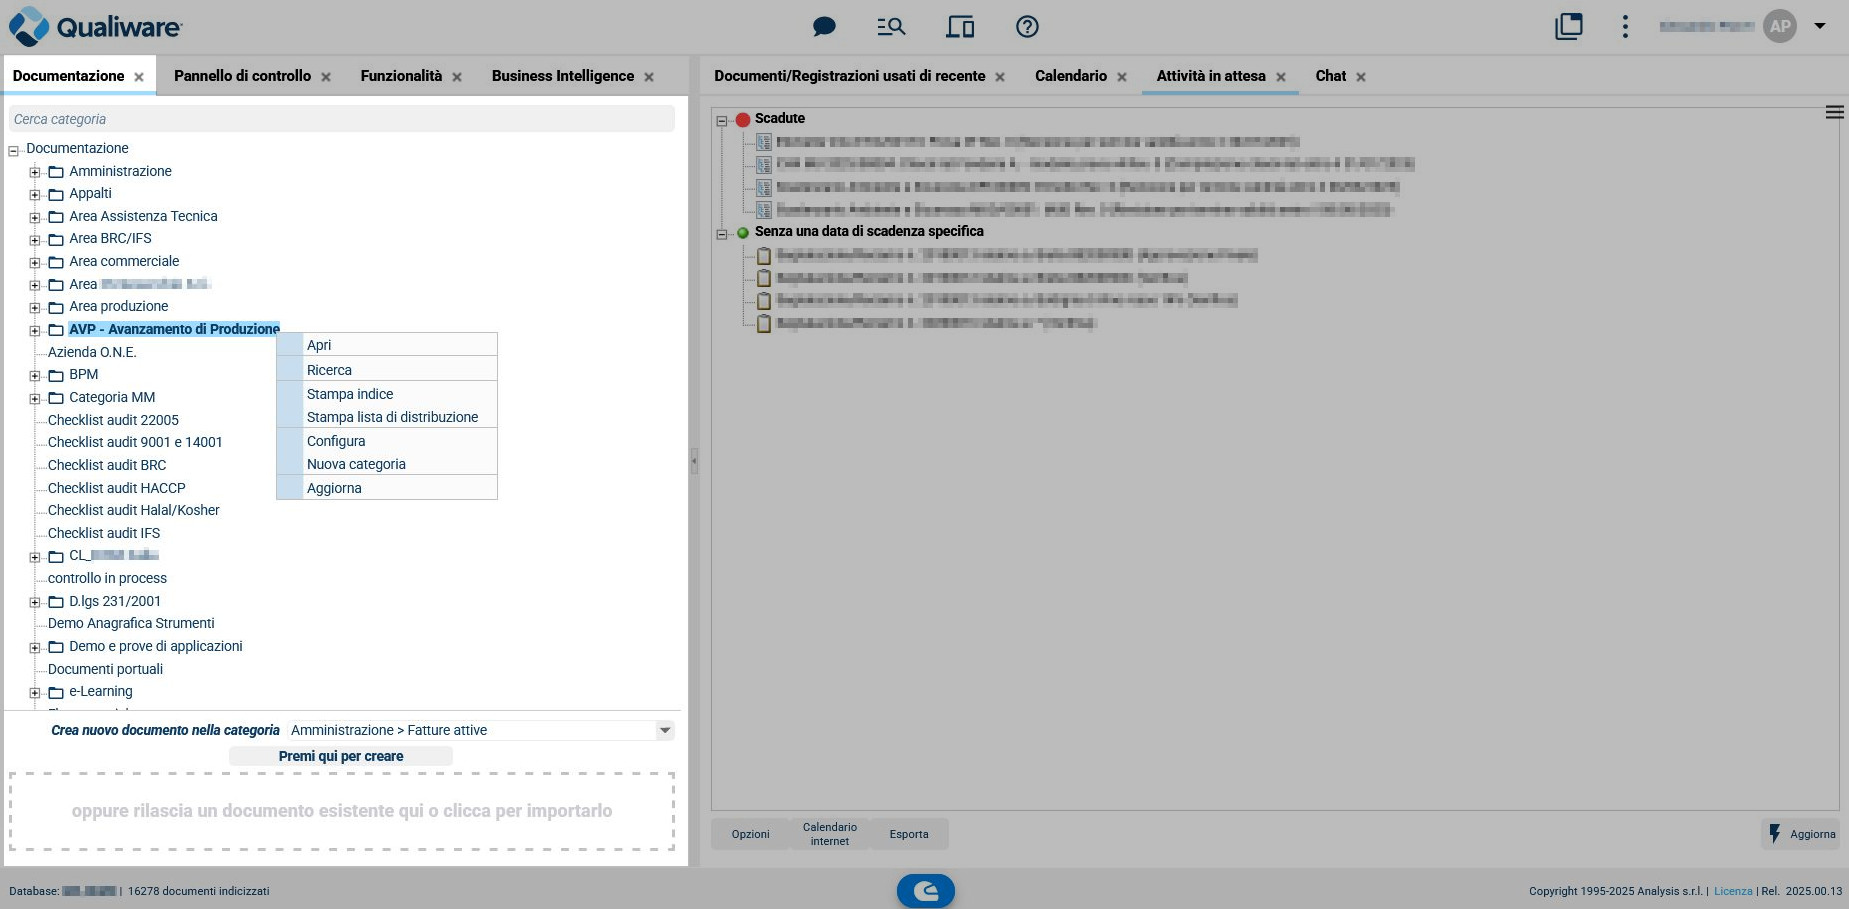
Task: Click Aggiorna button with lightning icon
Action: coord(1801,834)
